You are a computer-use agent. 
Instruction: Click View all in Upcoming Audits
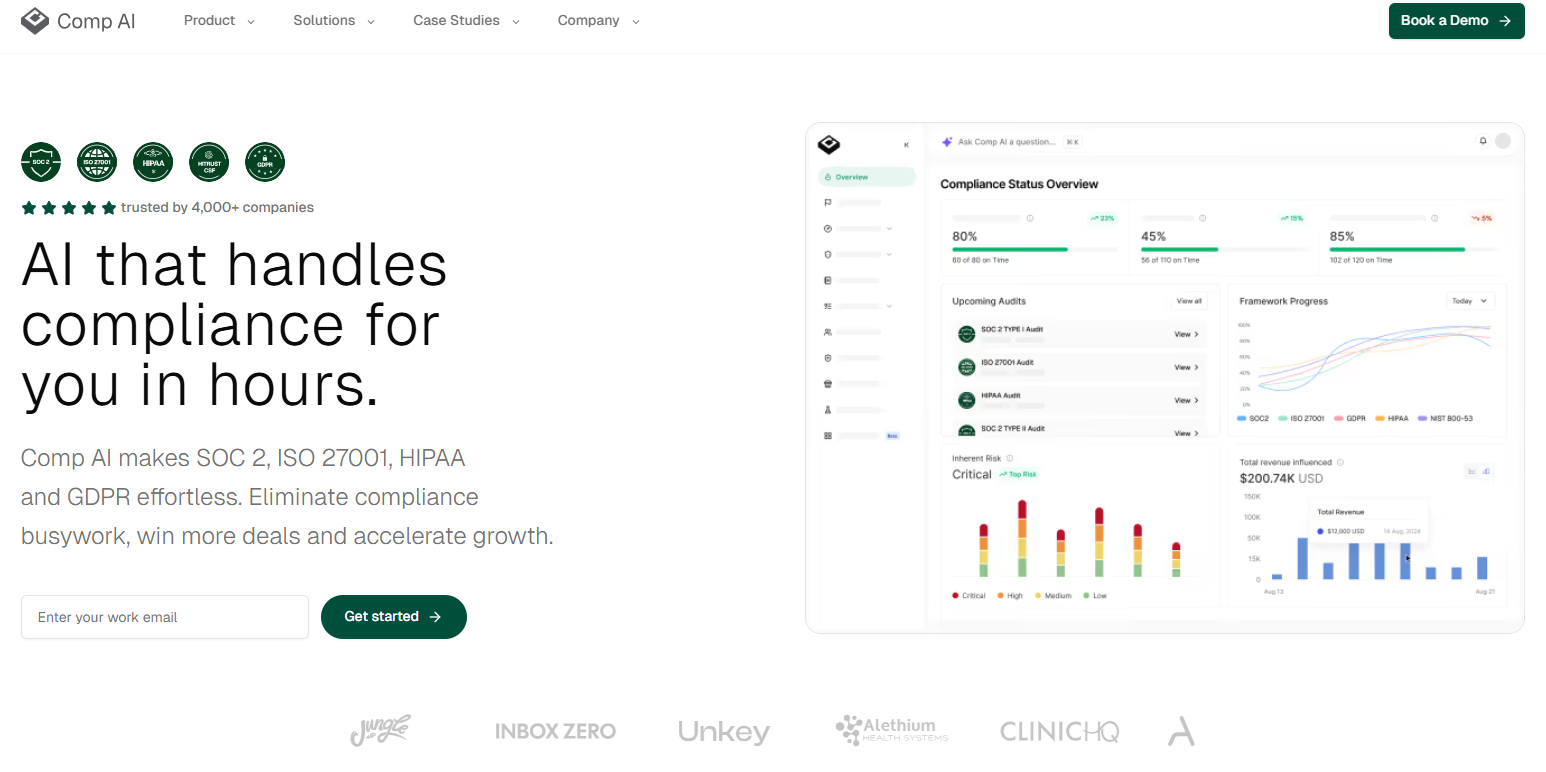[x=1189, y=301]
